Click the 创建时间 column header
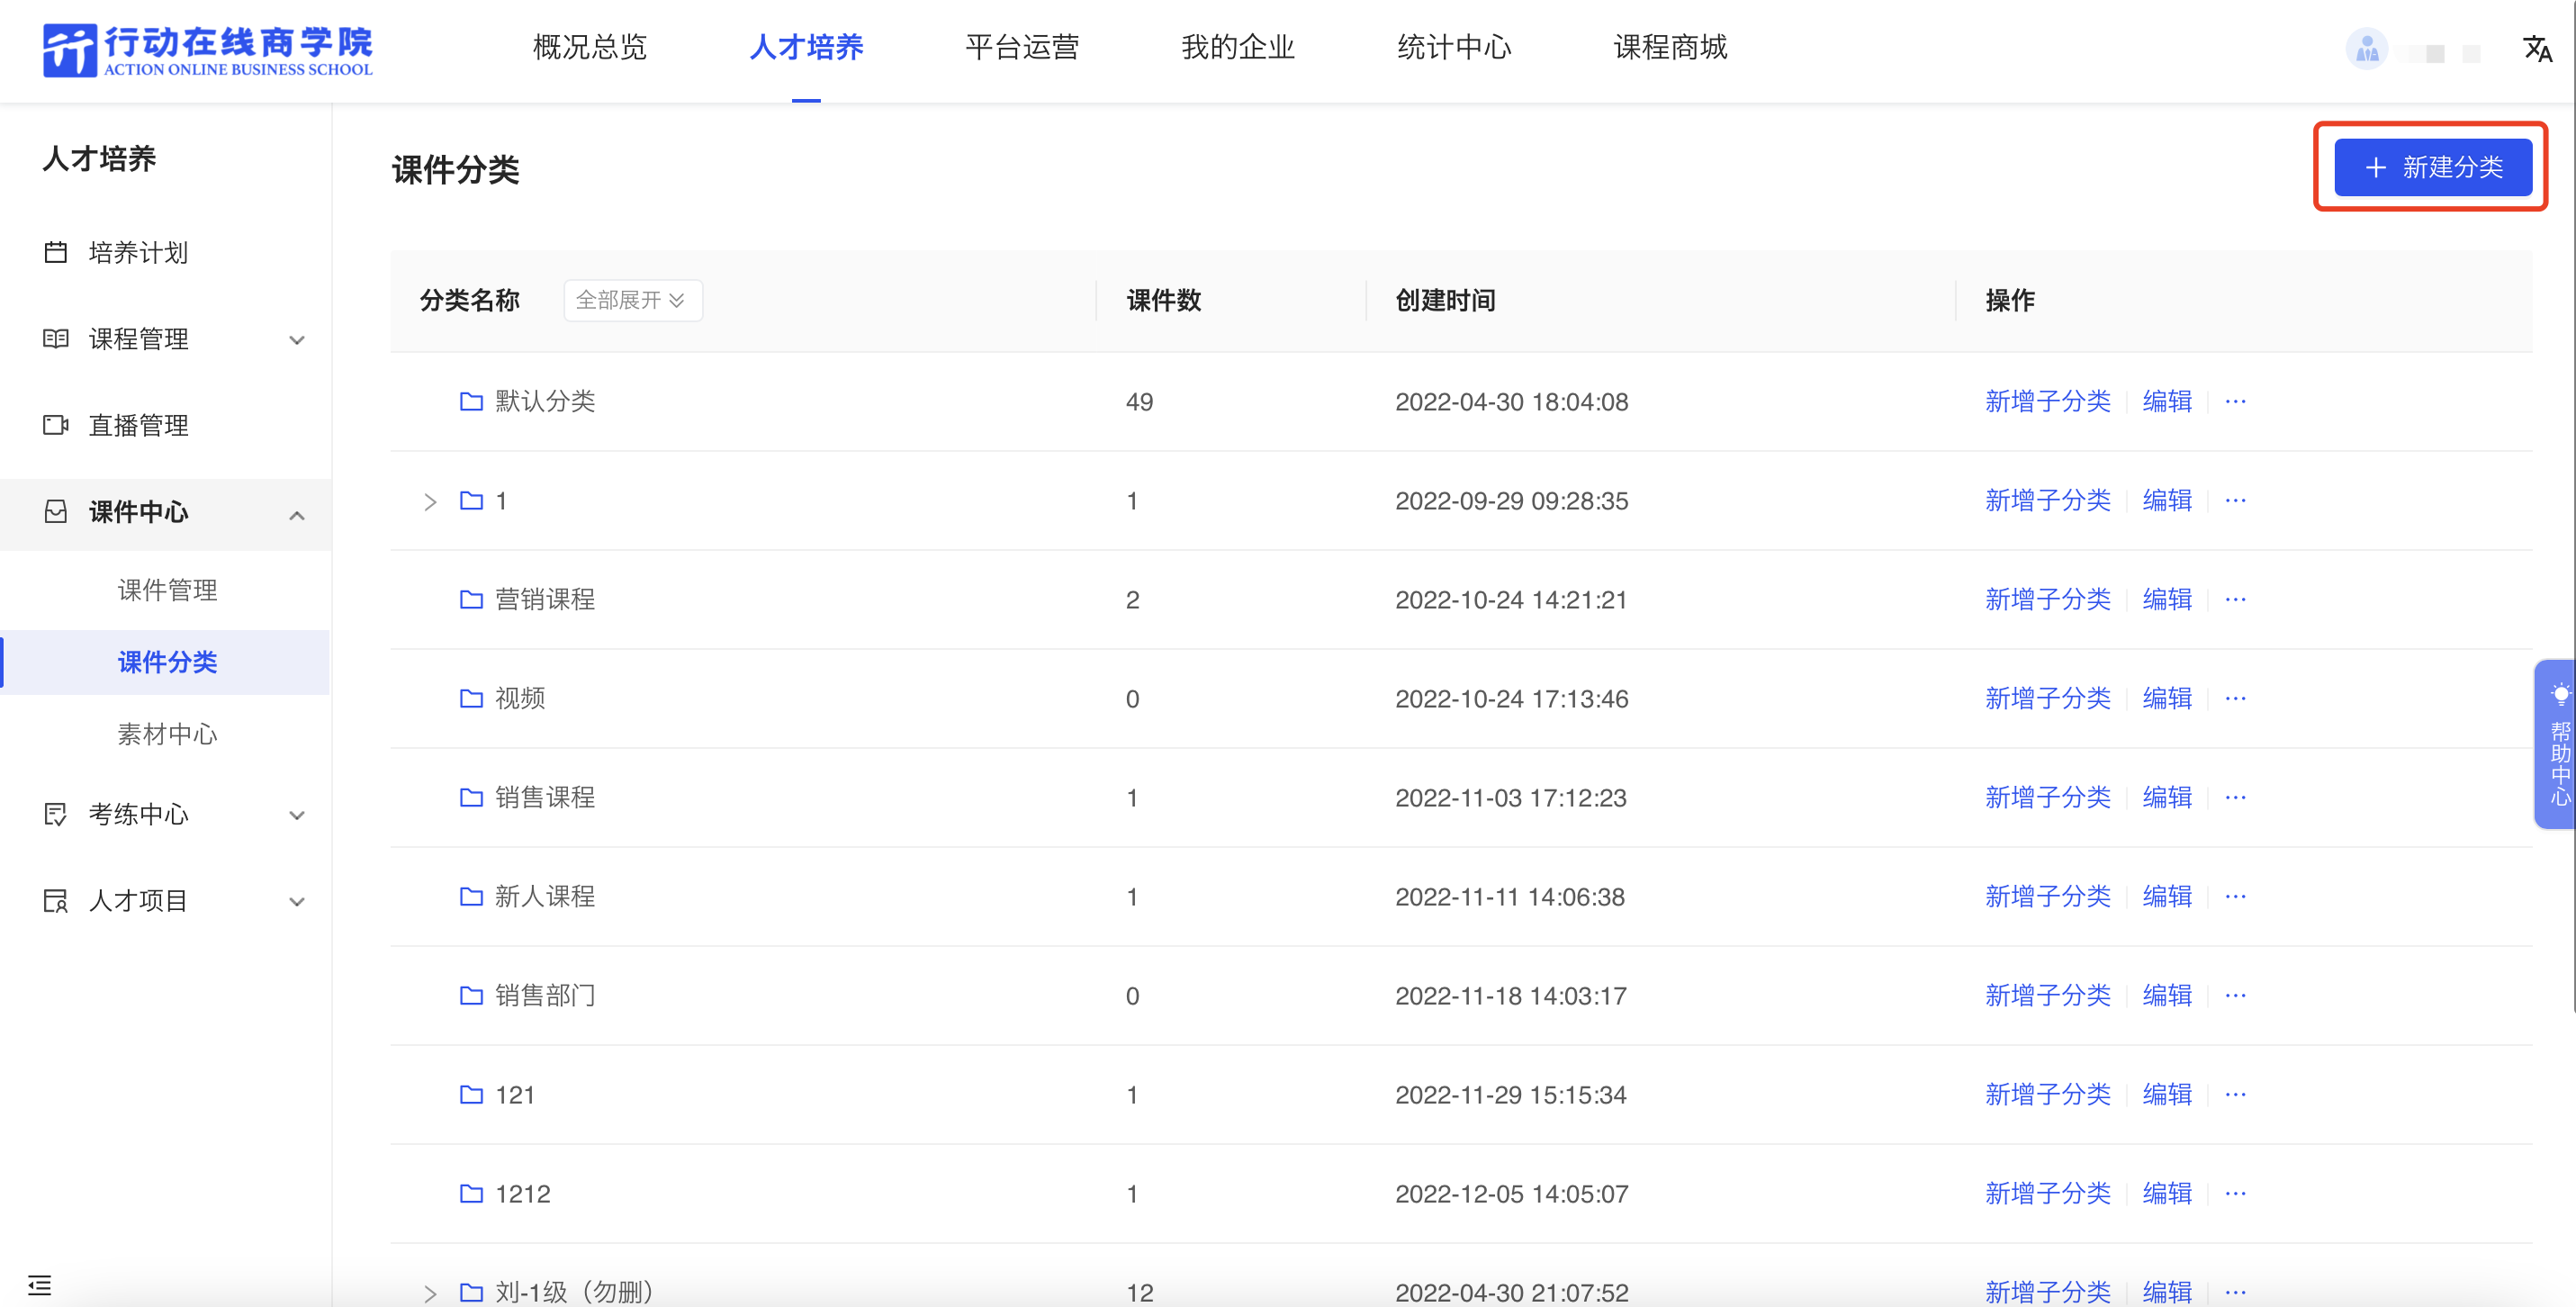Image resolution: width=2576 pixels, height=1307 pixels. [1445, 300]
